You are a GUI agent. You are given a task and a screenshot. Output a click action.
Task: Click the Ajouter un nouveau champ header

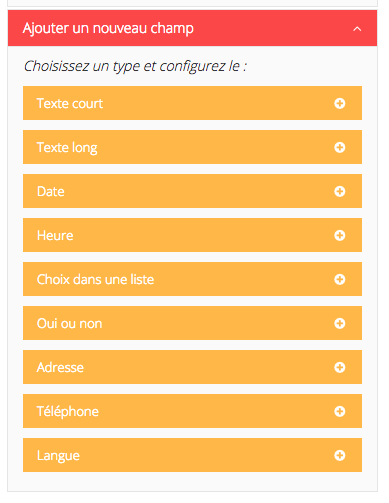tap(192, 28)
